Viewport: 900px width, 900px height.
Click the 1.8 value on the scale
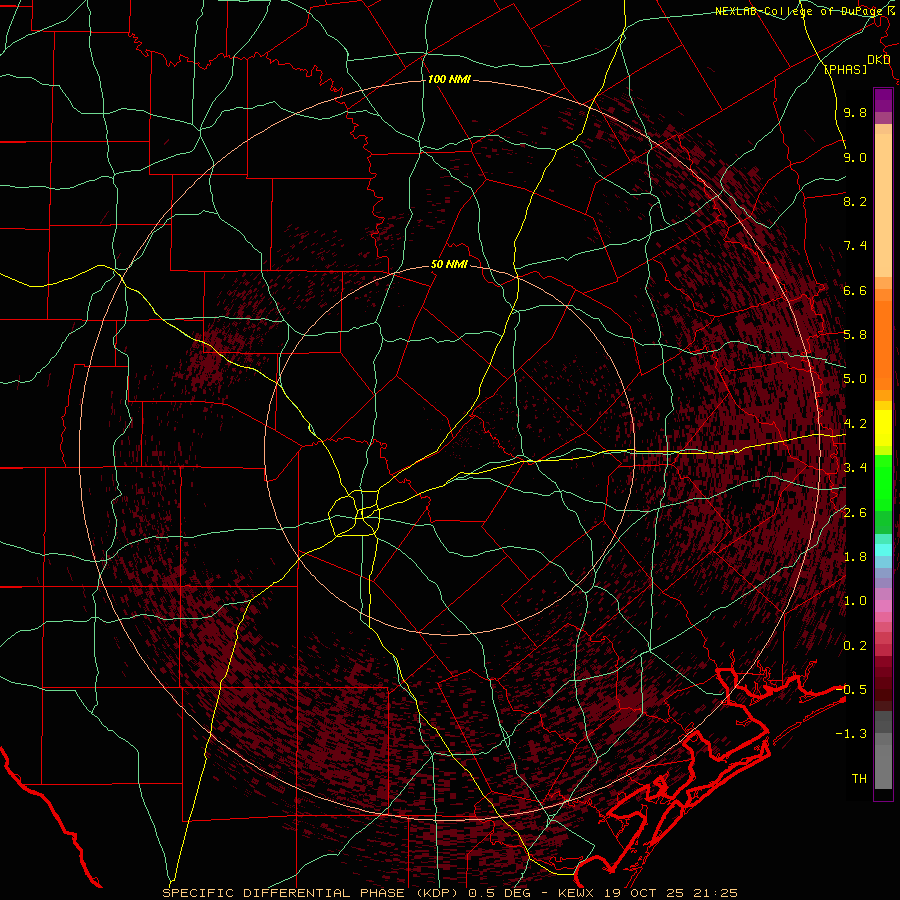coord(855,557)
